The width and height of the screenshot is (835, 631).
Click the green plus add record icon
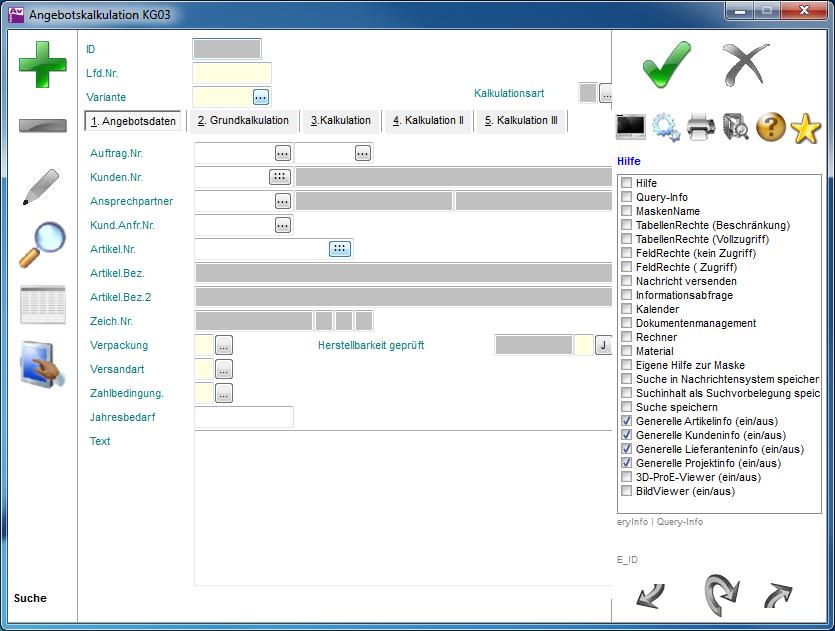(43, 66)
